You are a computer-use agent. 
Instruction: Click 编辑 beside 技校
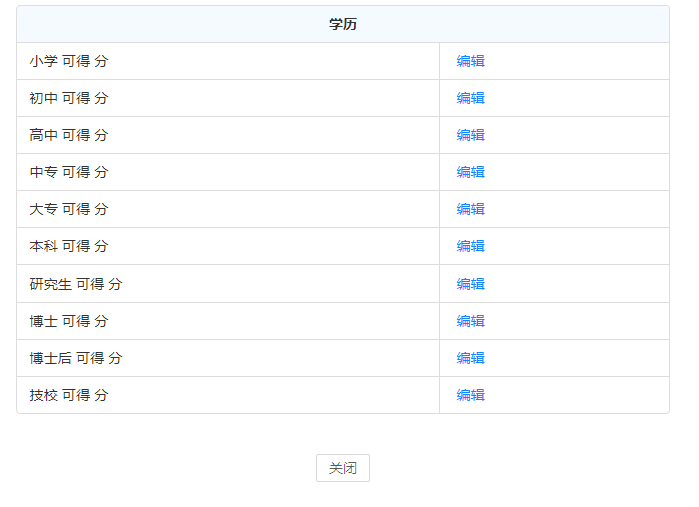[470, 395]
